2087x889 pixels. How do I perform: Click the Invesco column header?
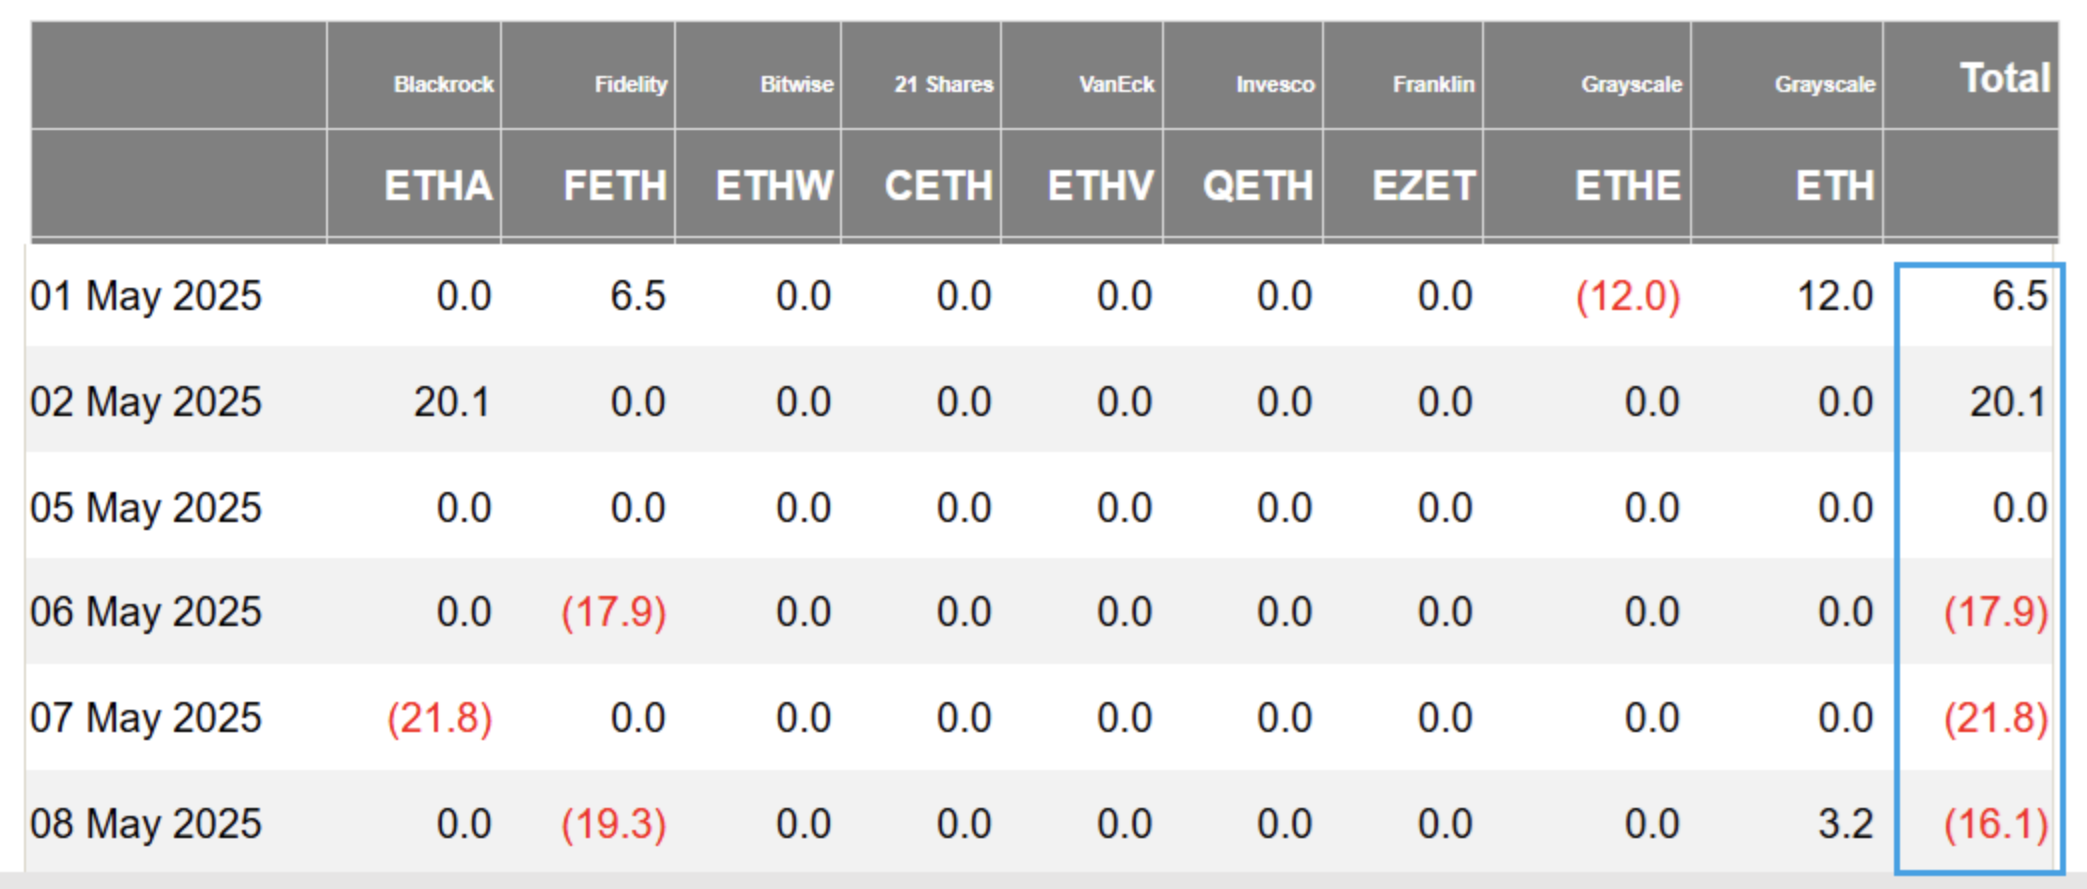1275,85
